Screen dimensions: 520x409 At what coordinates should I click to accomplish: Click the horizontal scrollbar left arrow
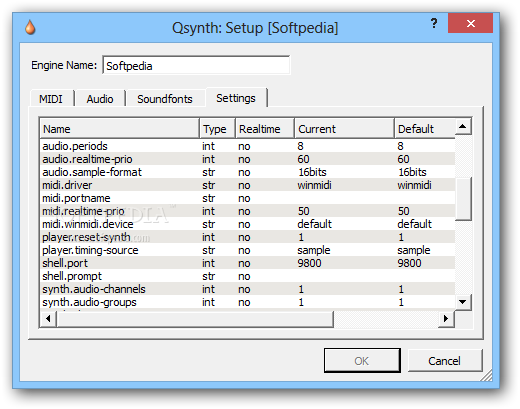48,319
